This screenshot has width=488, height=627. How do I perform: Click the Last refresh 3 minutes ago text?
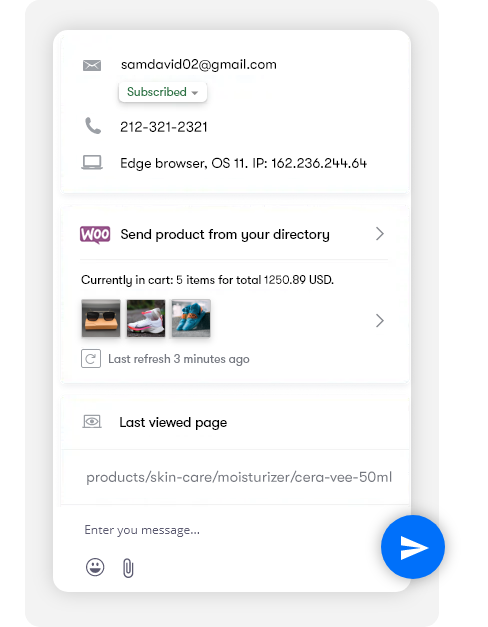(x=179, y=359)
